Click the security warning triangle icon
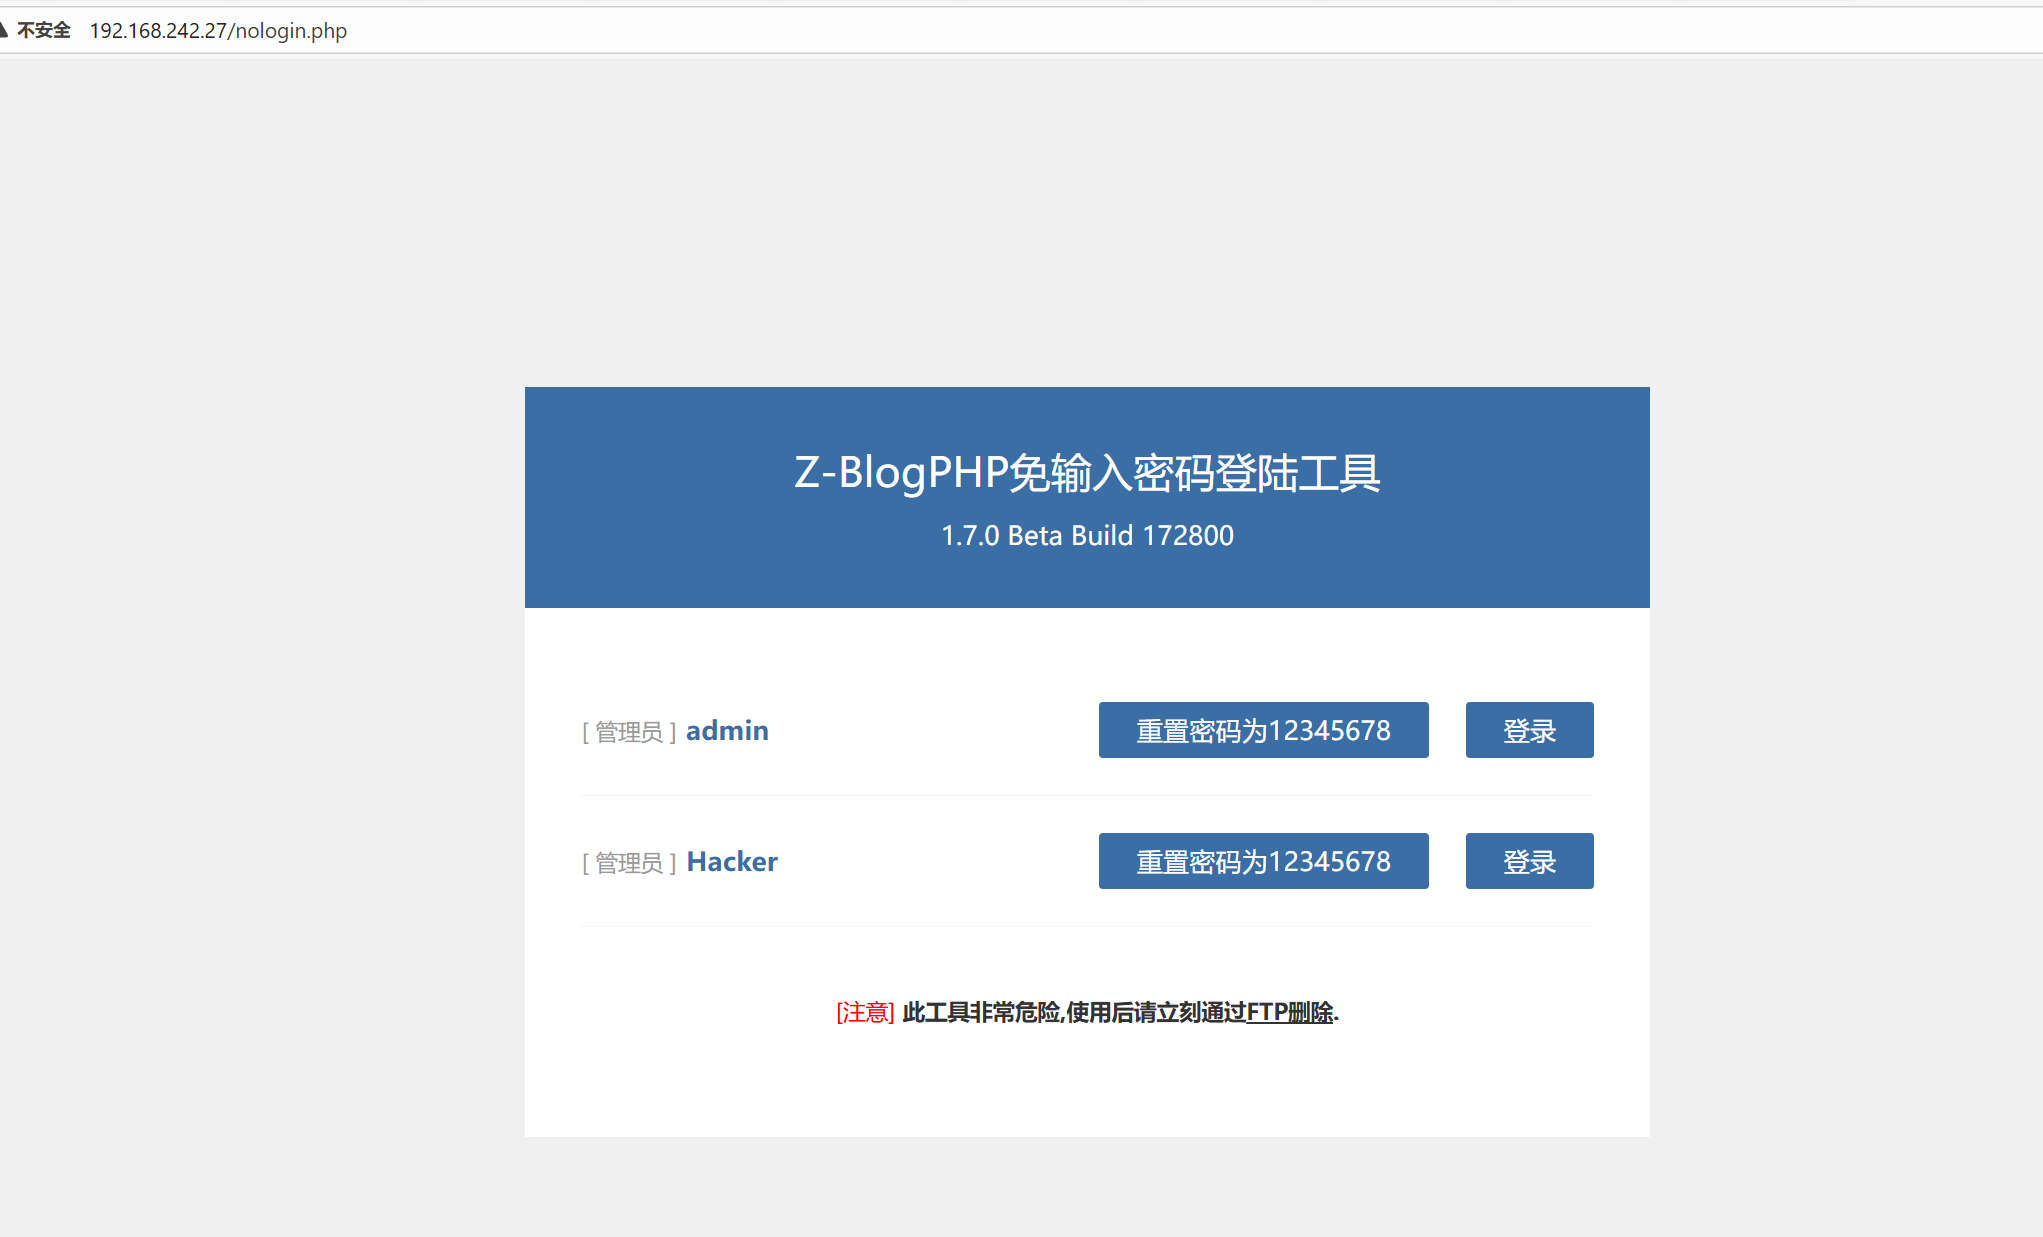This screenshot has height=1237, width=2043. (x=3, y=30)
